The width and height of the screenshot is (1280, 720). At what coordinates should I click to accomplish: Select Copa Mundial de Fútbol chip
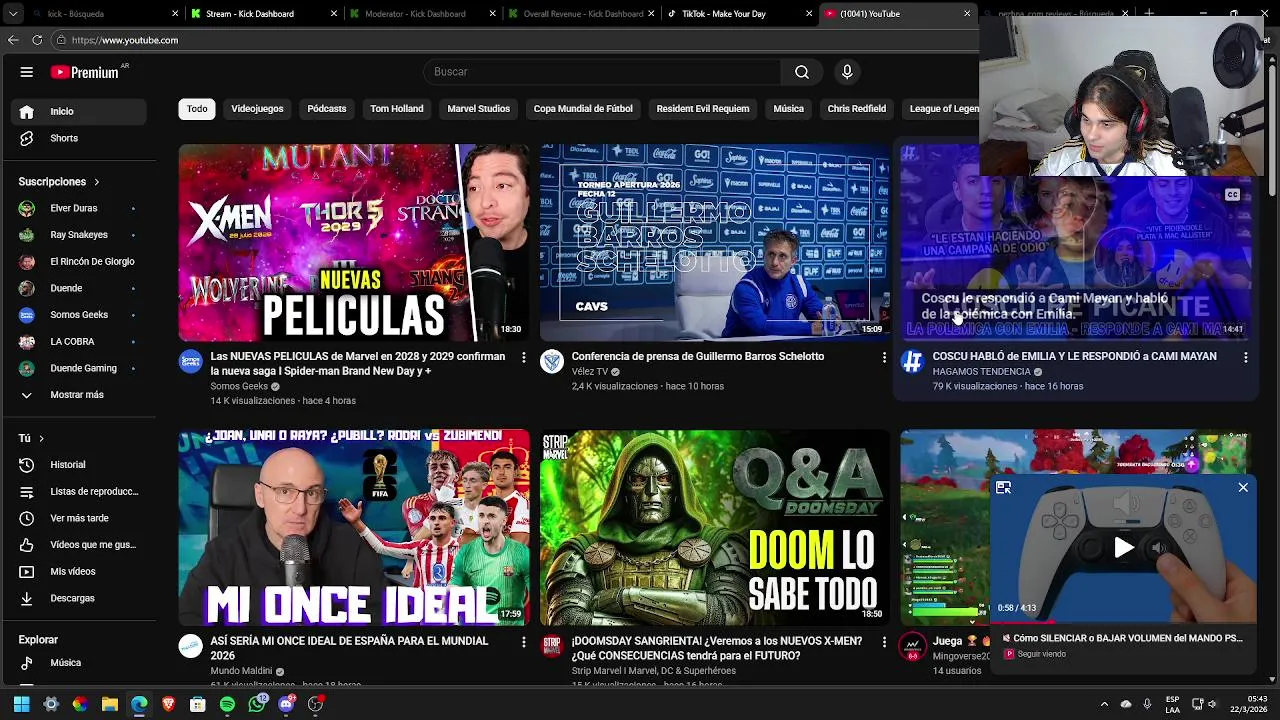[x=583, y=109]
